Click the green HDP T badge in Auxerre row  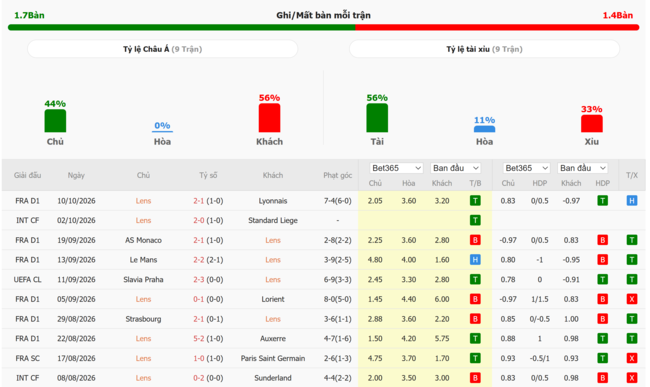(602, 339)
